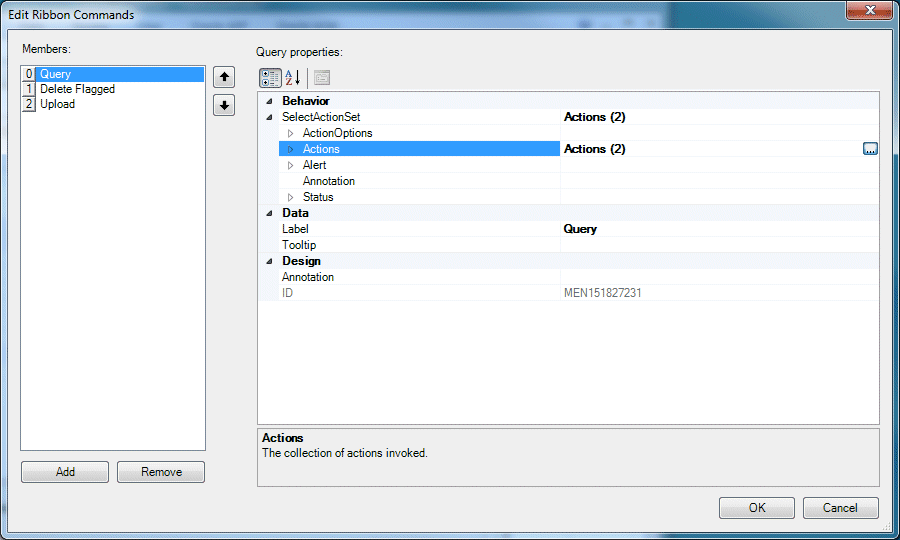Close the Edit Ribbon Commands dialog
The height and width of the screenshot is (540, 900).
869,10
